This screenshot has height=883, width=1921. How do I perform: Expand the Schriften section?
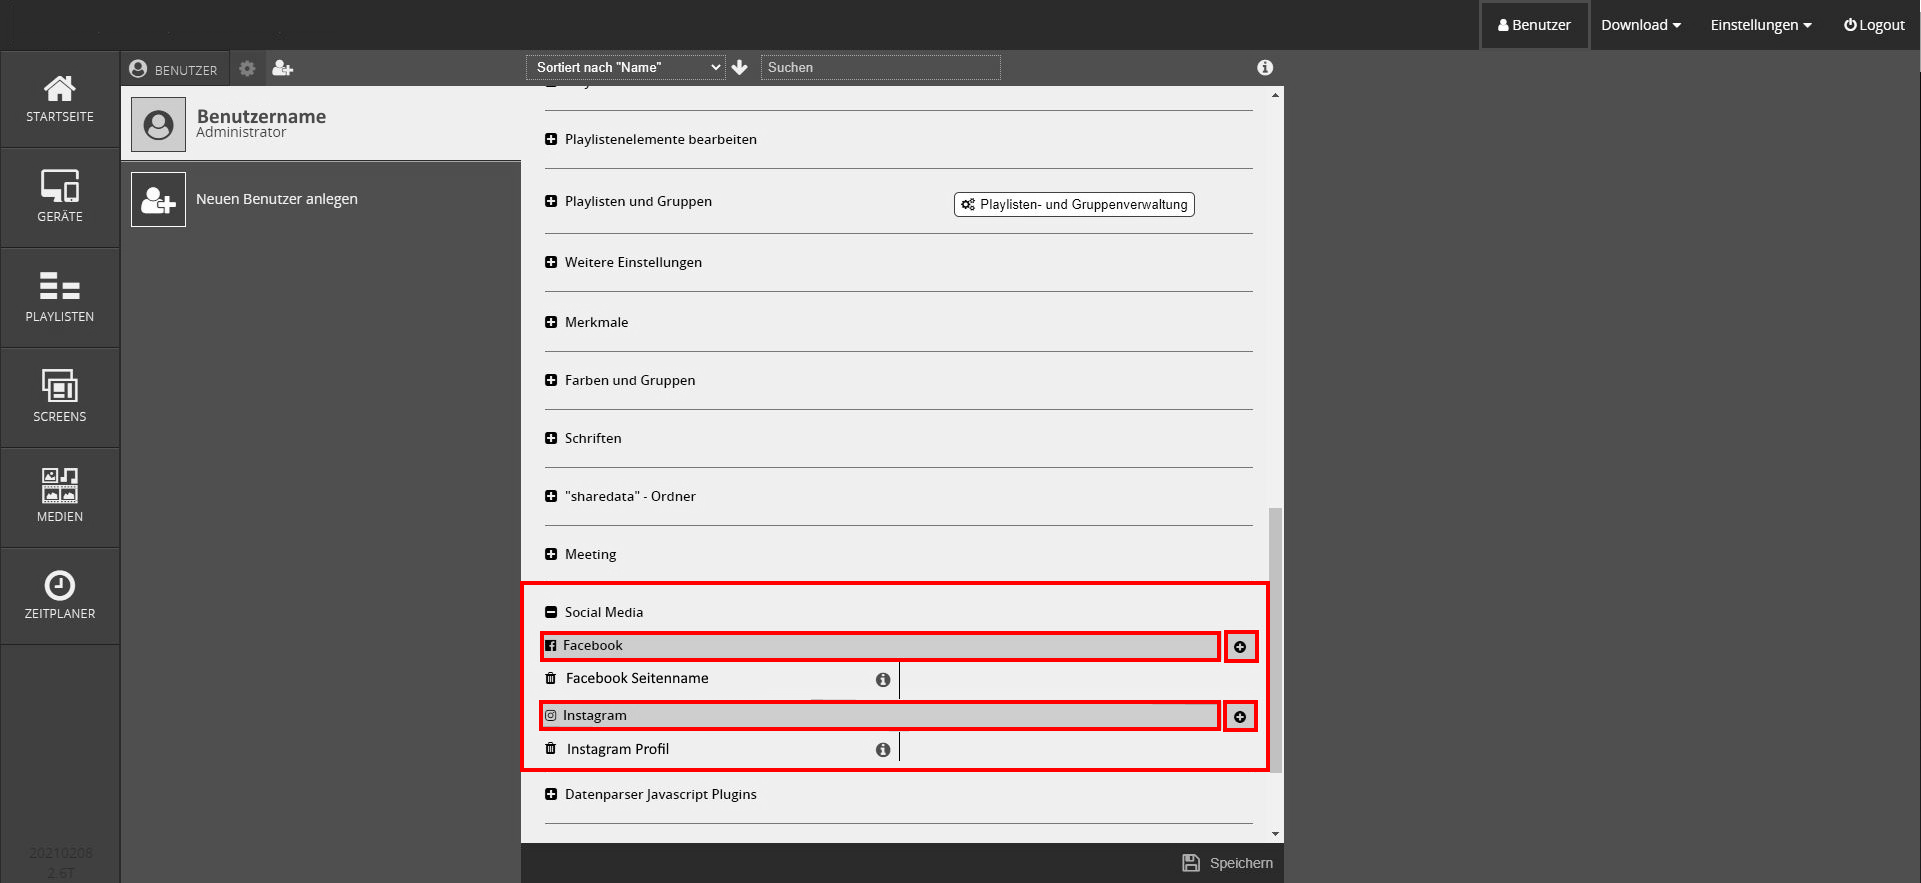551,438
